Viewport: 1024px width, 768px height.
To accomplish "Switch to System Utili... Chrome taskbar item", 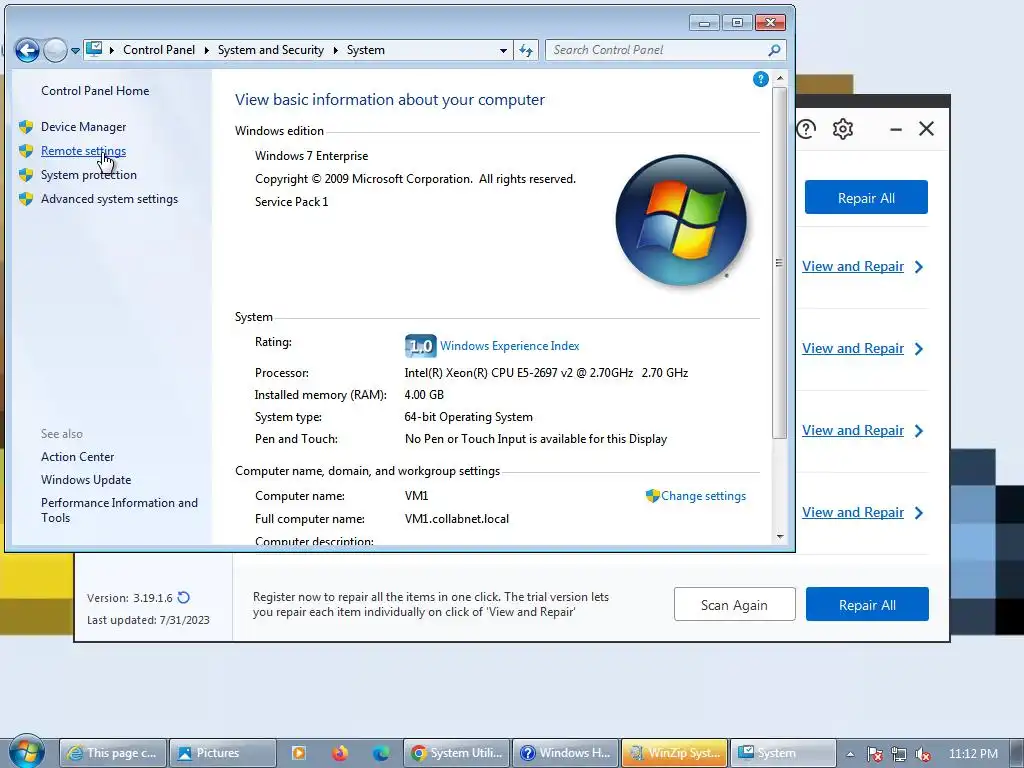I will click(457, 753).
